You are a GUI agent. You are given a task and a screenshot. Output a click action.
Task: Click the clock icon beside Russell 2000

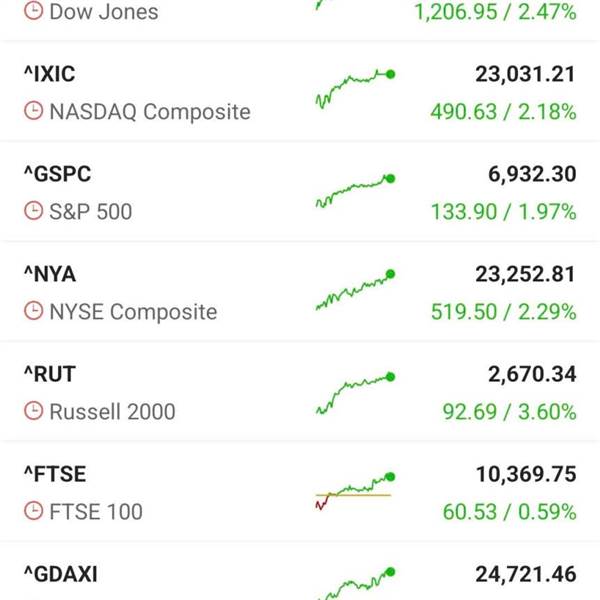click(34, 412)
